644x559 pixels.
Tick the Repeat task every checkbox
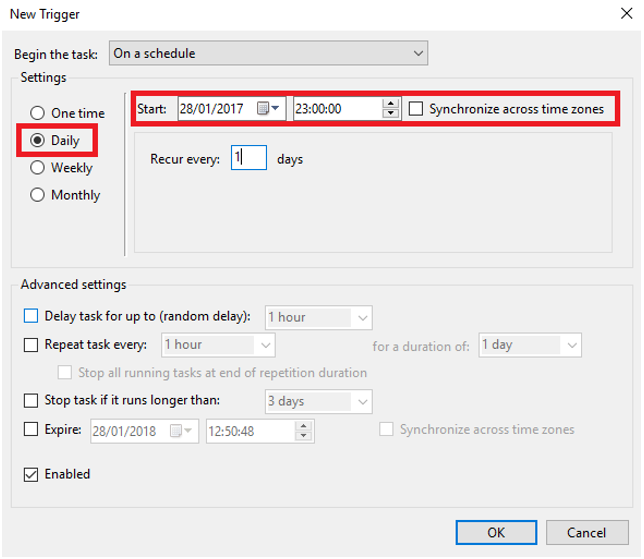point(31,344)
